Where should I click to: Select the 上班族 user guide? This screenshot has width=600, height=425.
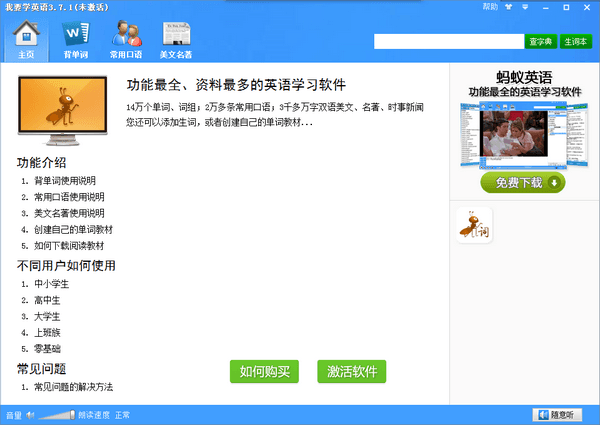click(47, 332)
